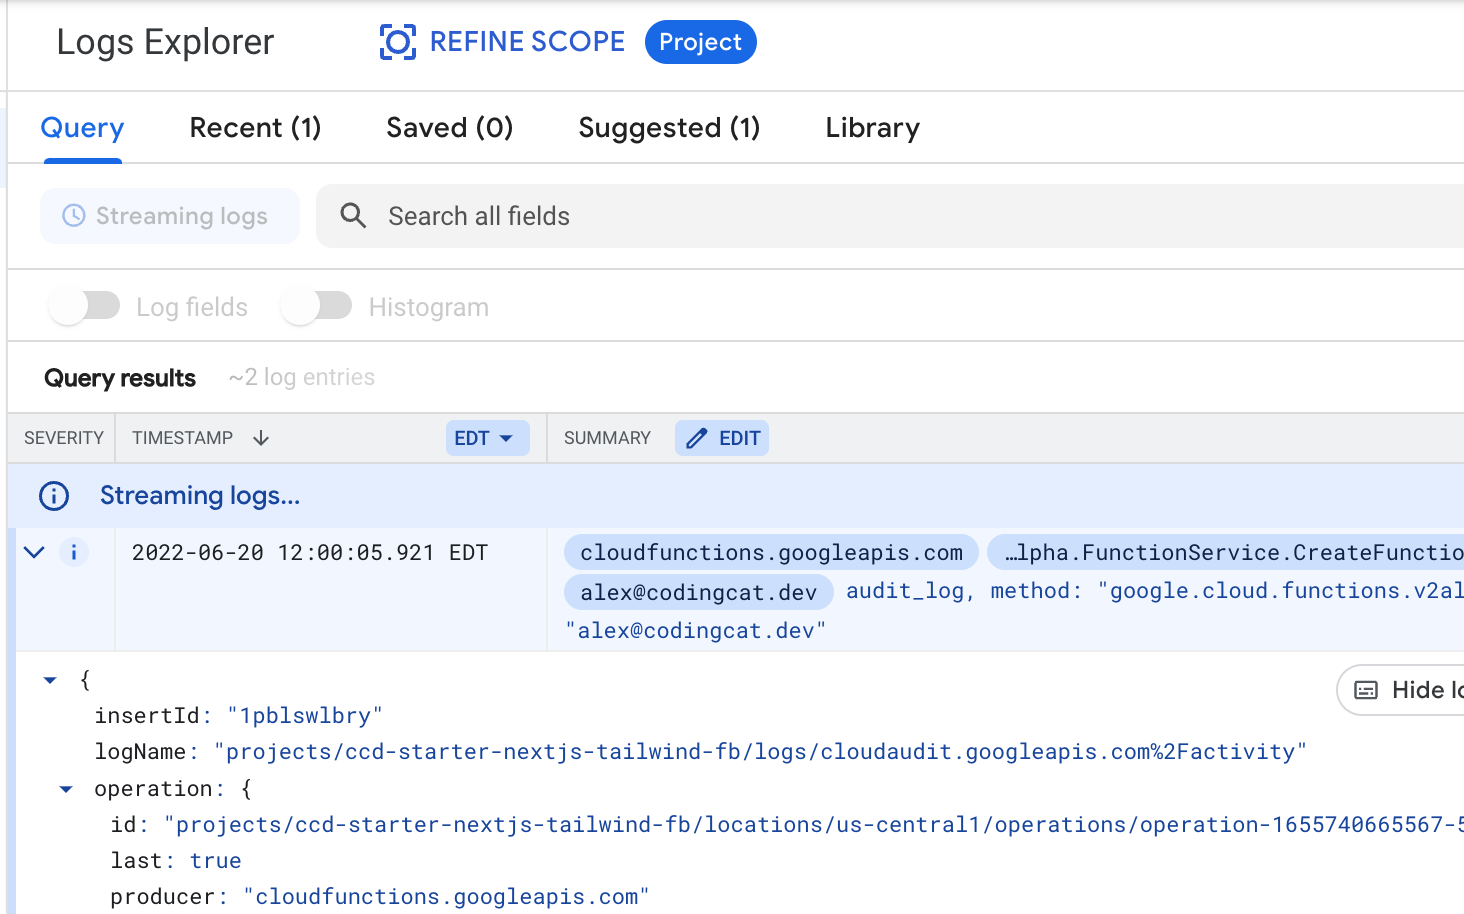Click the timestamp sort arrow icon
Image resolution: width=1464 pixels, height=914 pixels.
tap(261, 438)
